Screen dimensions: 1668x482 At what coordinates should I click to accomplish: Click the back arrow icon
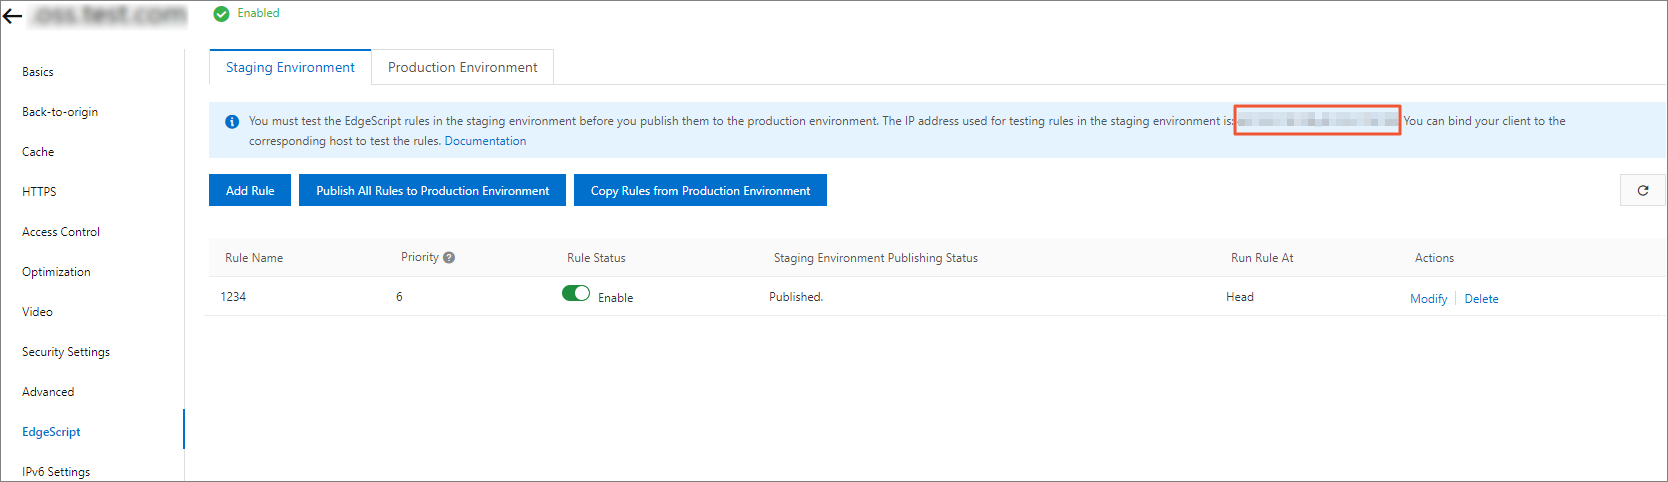[x=12, y=16]
